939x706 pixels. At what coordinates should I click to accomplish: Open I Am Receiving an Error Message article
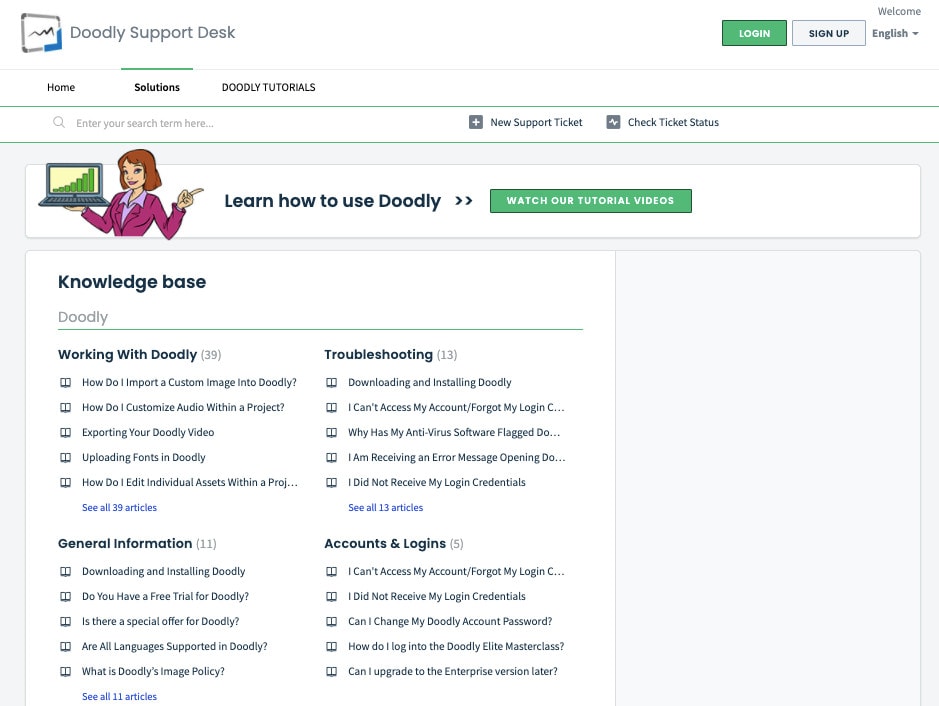click(x=457, y=457)
